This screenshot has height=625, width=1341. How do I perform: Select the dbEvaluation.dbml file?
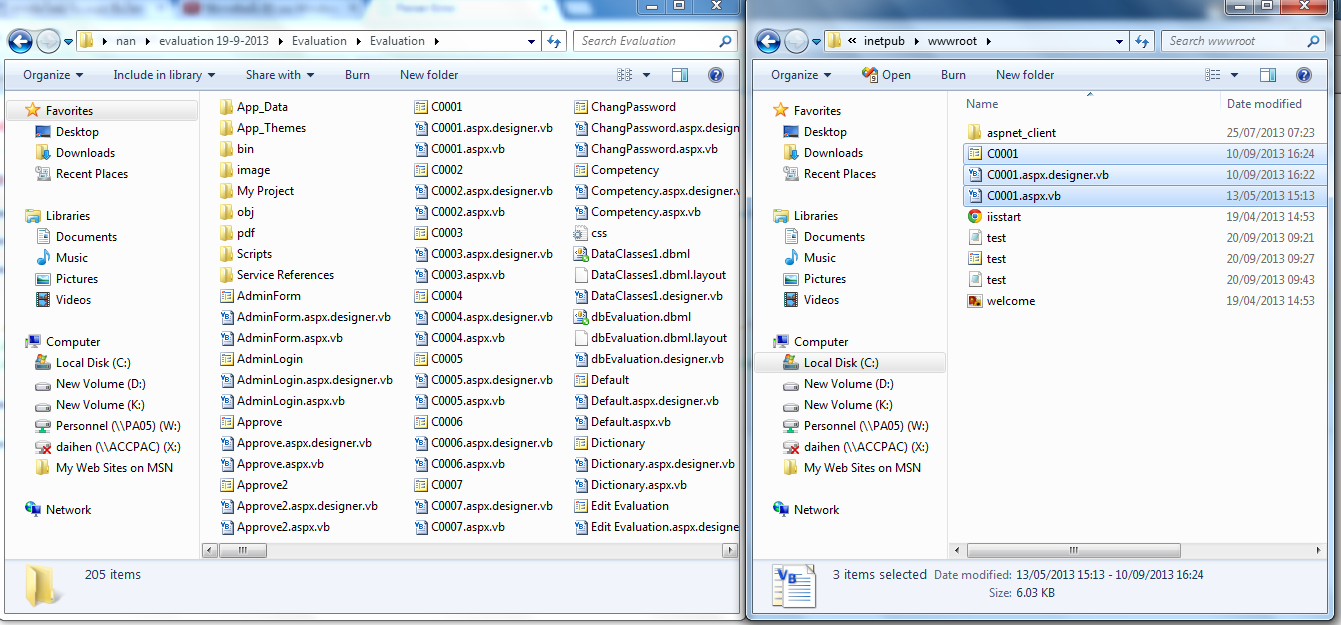click(x=640, y=317)
